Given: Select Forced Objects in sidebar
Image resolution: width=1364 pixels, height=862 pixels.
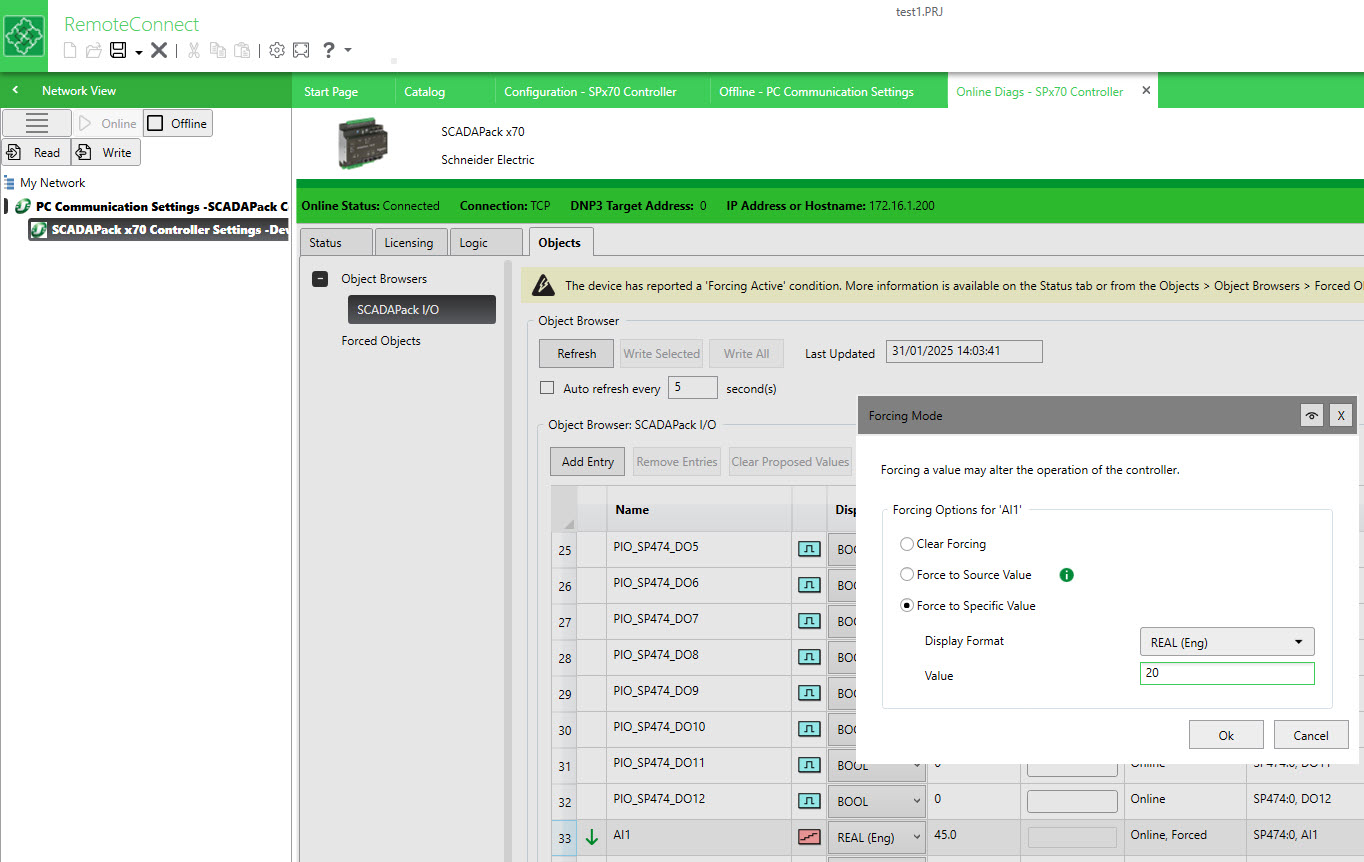Looking at the screenshot, I should [381, 341].
